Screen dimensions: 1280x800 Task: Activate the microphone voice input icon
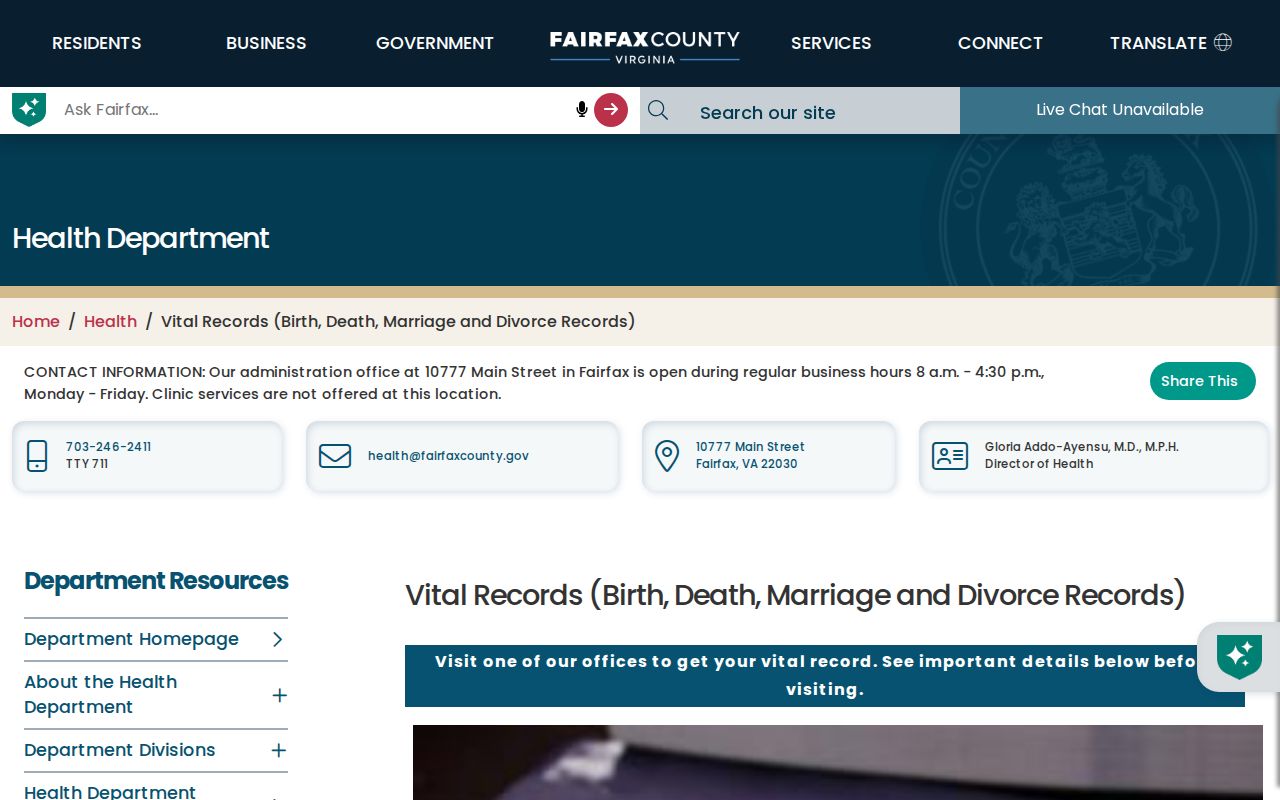tap(582, 109)
